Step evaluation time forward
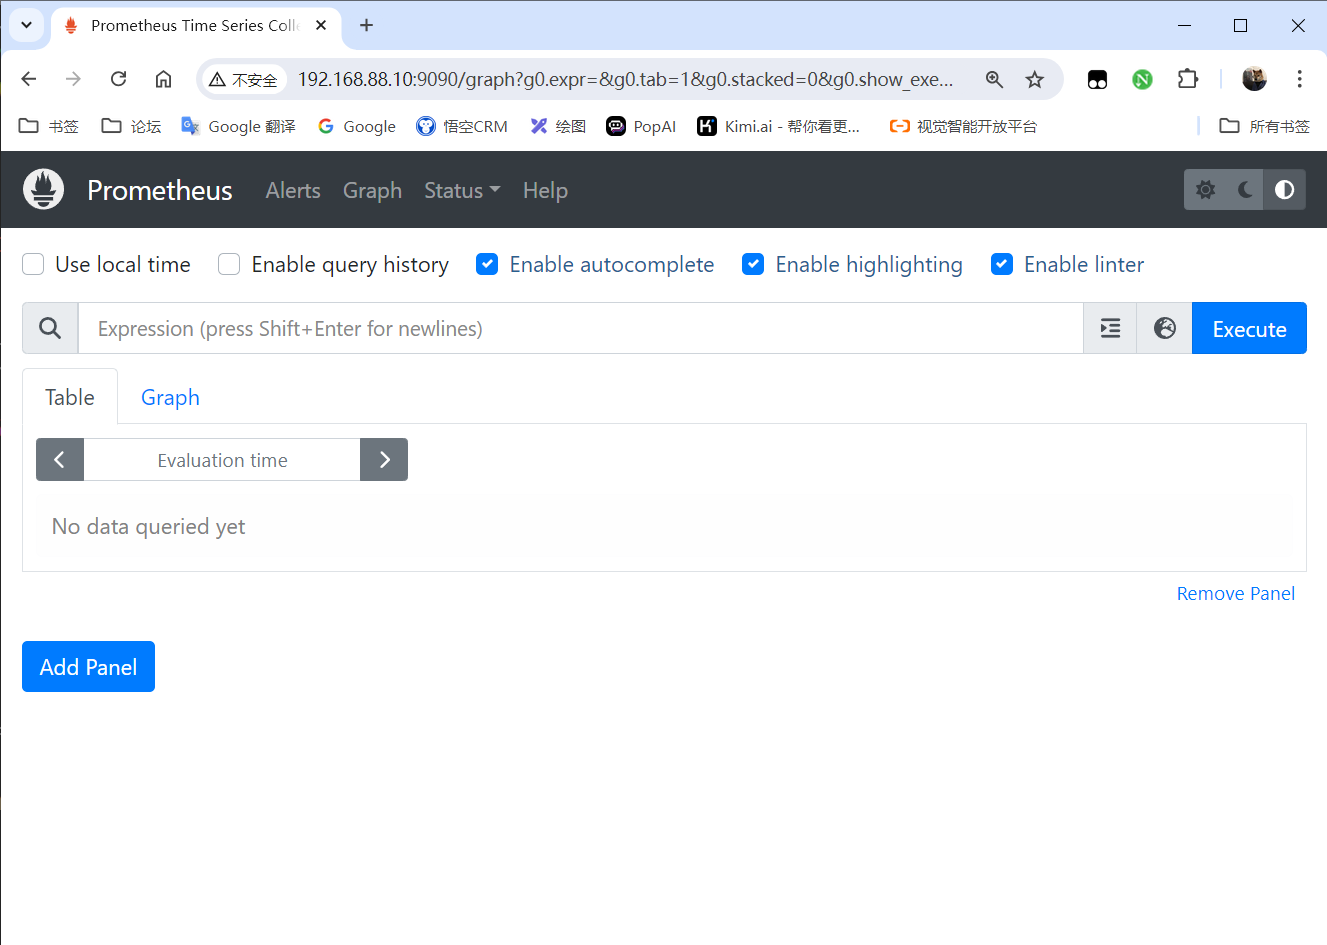The height and width of the screenshot is (945, 1327). click(x=384, y=460)
